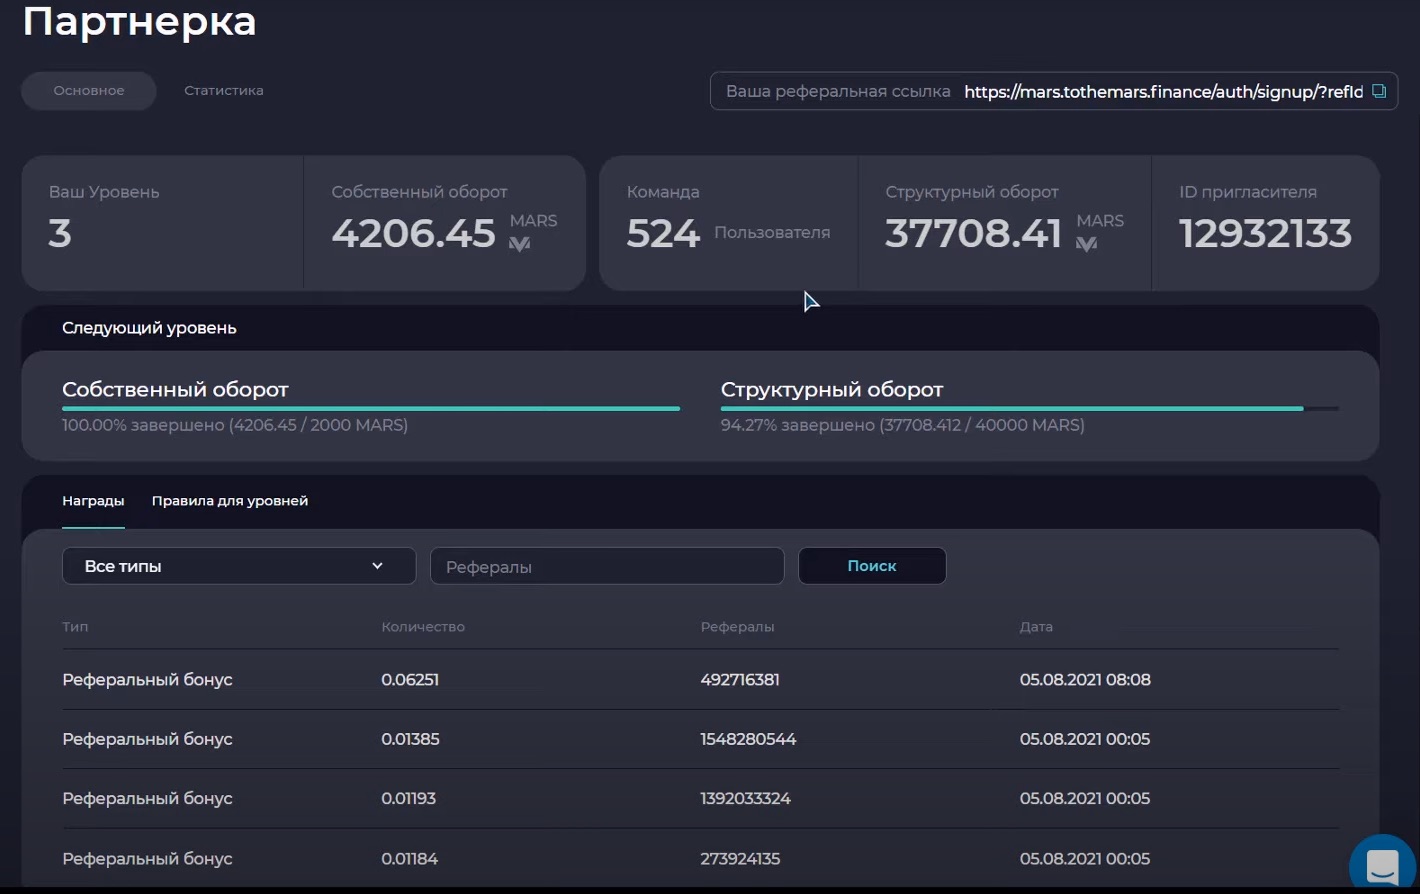Click the team count 524
Image resolution: width=1420 pixels, height=894 pixels.
click(663, 233)
